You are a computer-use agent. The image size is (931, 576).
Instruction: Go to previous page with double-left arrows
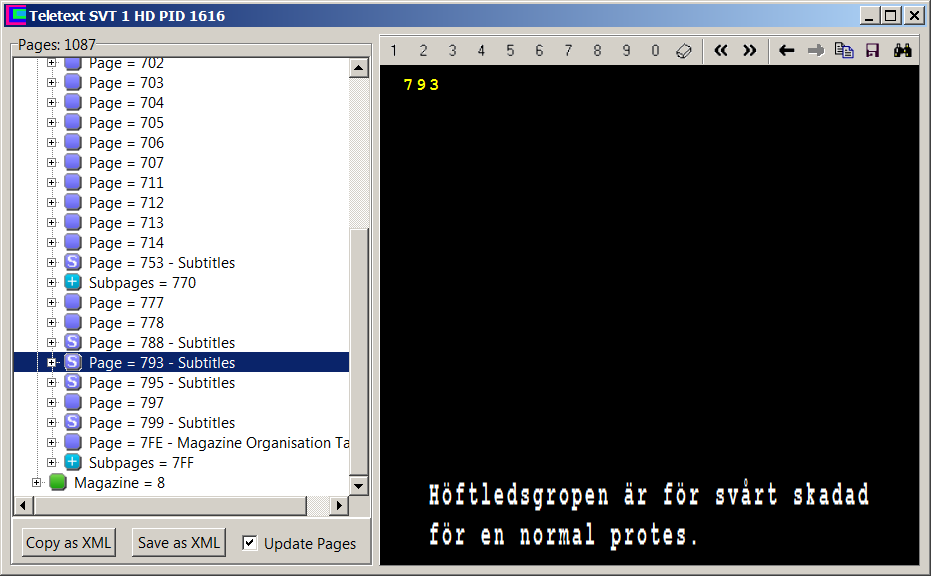pos(721,50)
